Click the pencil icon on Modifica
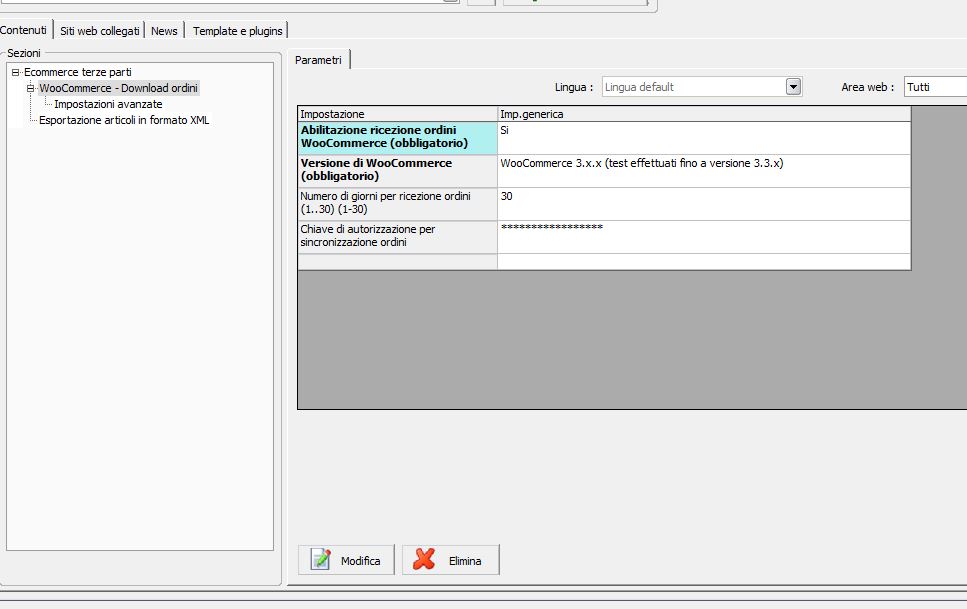 click(321, 560)
